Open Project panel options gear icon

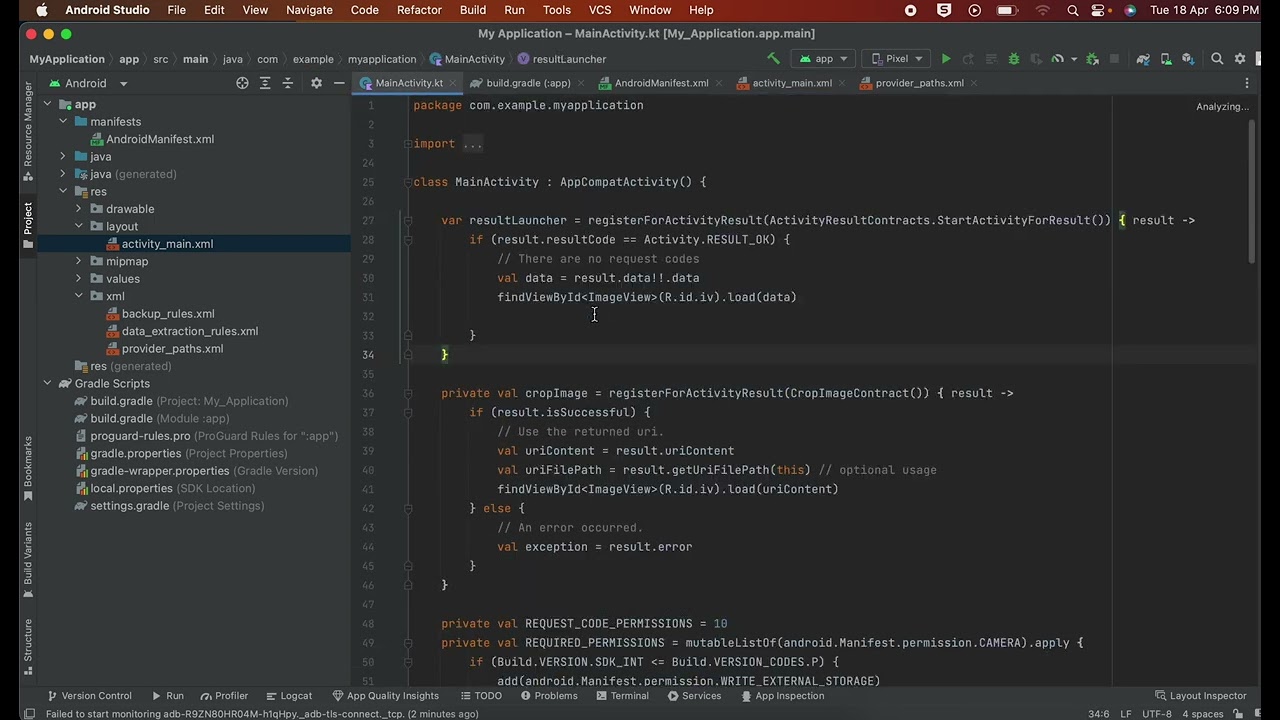click(316, 83)
